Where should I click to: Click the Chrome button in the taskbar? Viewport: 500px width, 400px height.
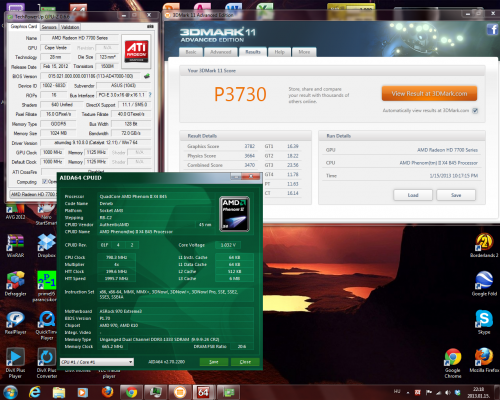tap(131, 392)
